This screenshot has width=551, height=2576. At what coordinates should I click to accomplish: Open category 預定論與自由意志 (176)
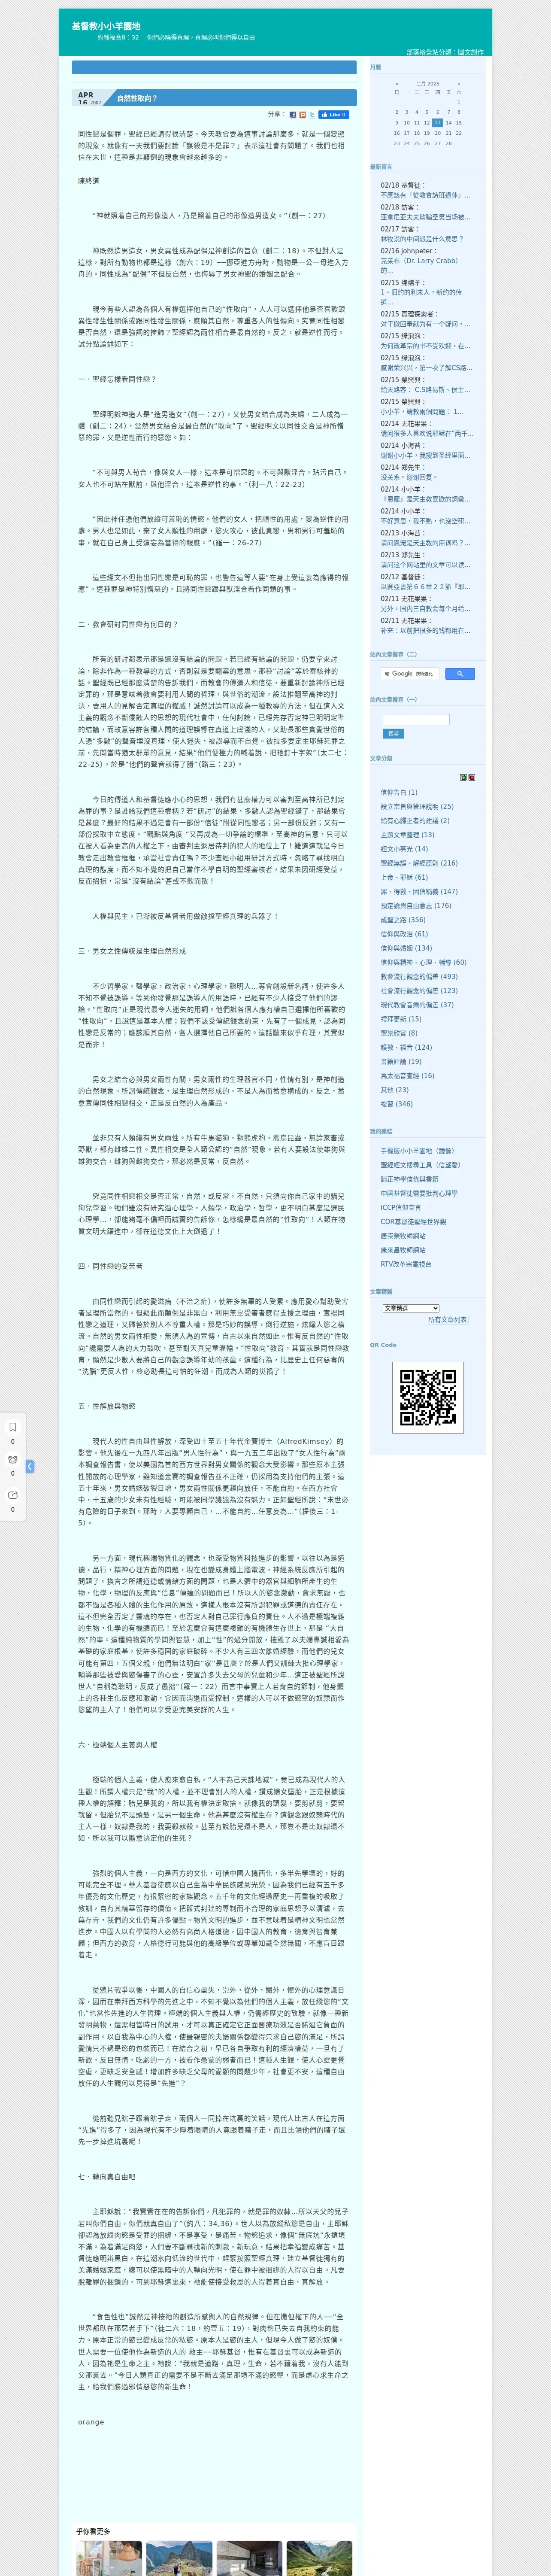pyautogui.click(x=415, y=906)
